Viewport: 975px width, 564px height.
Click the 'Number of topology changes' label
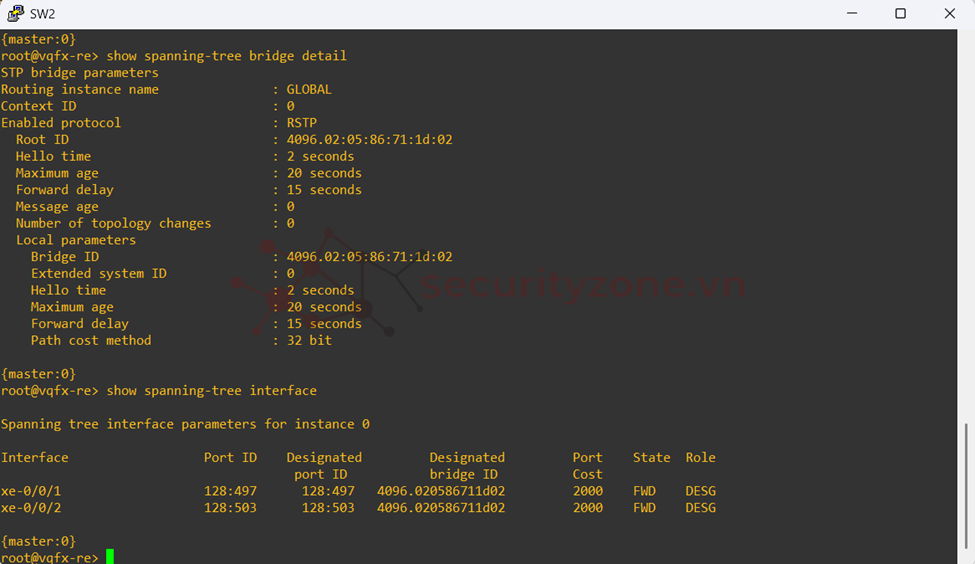[113, 223]
